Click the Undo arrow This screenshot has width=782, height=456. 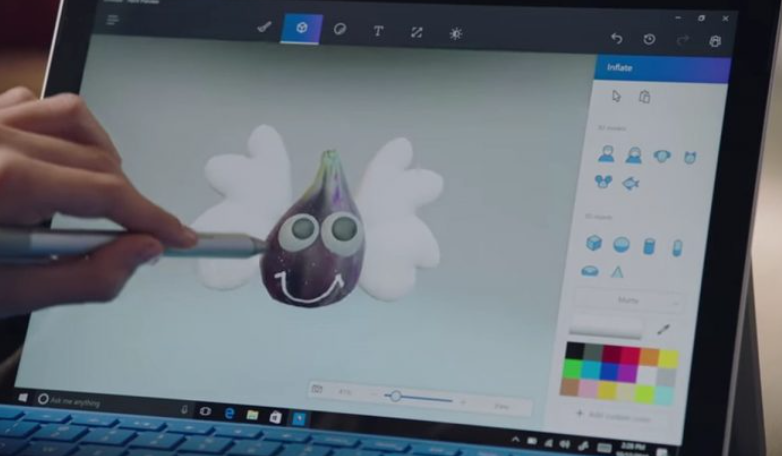[x=616, y=38]
